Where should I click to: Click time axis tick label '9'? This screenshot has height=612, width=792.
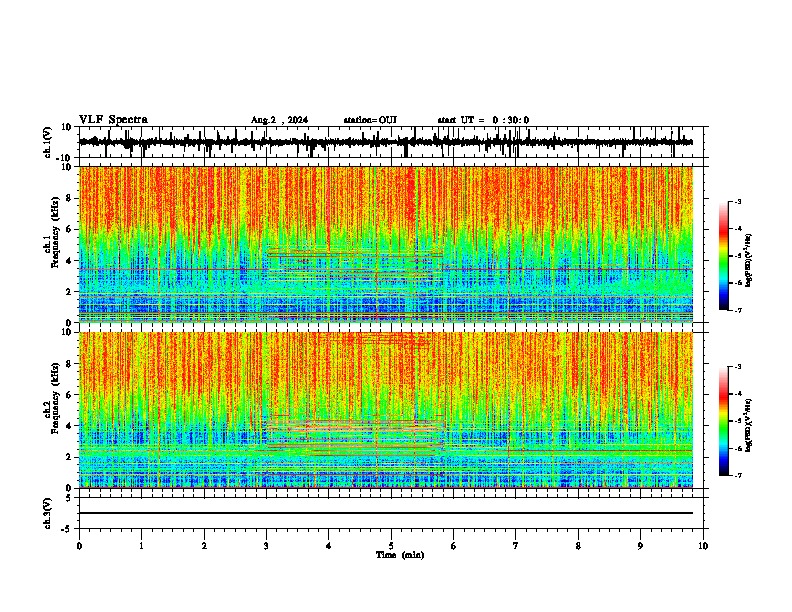(640, 546)
